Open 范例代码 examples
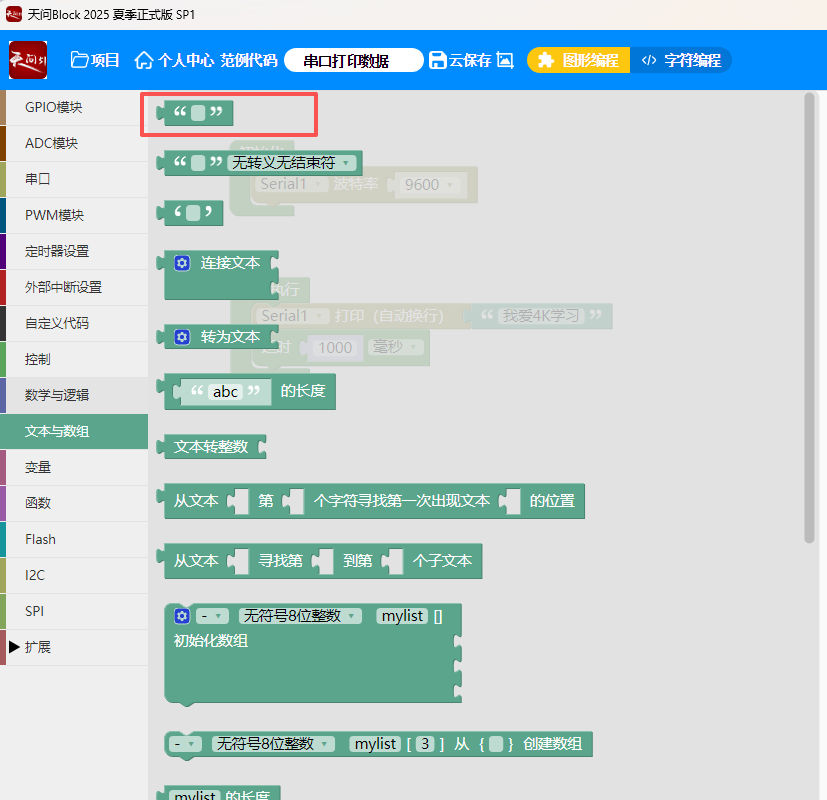 (x=248, y=60)
